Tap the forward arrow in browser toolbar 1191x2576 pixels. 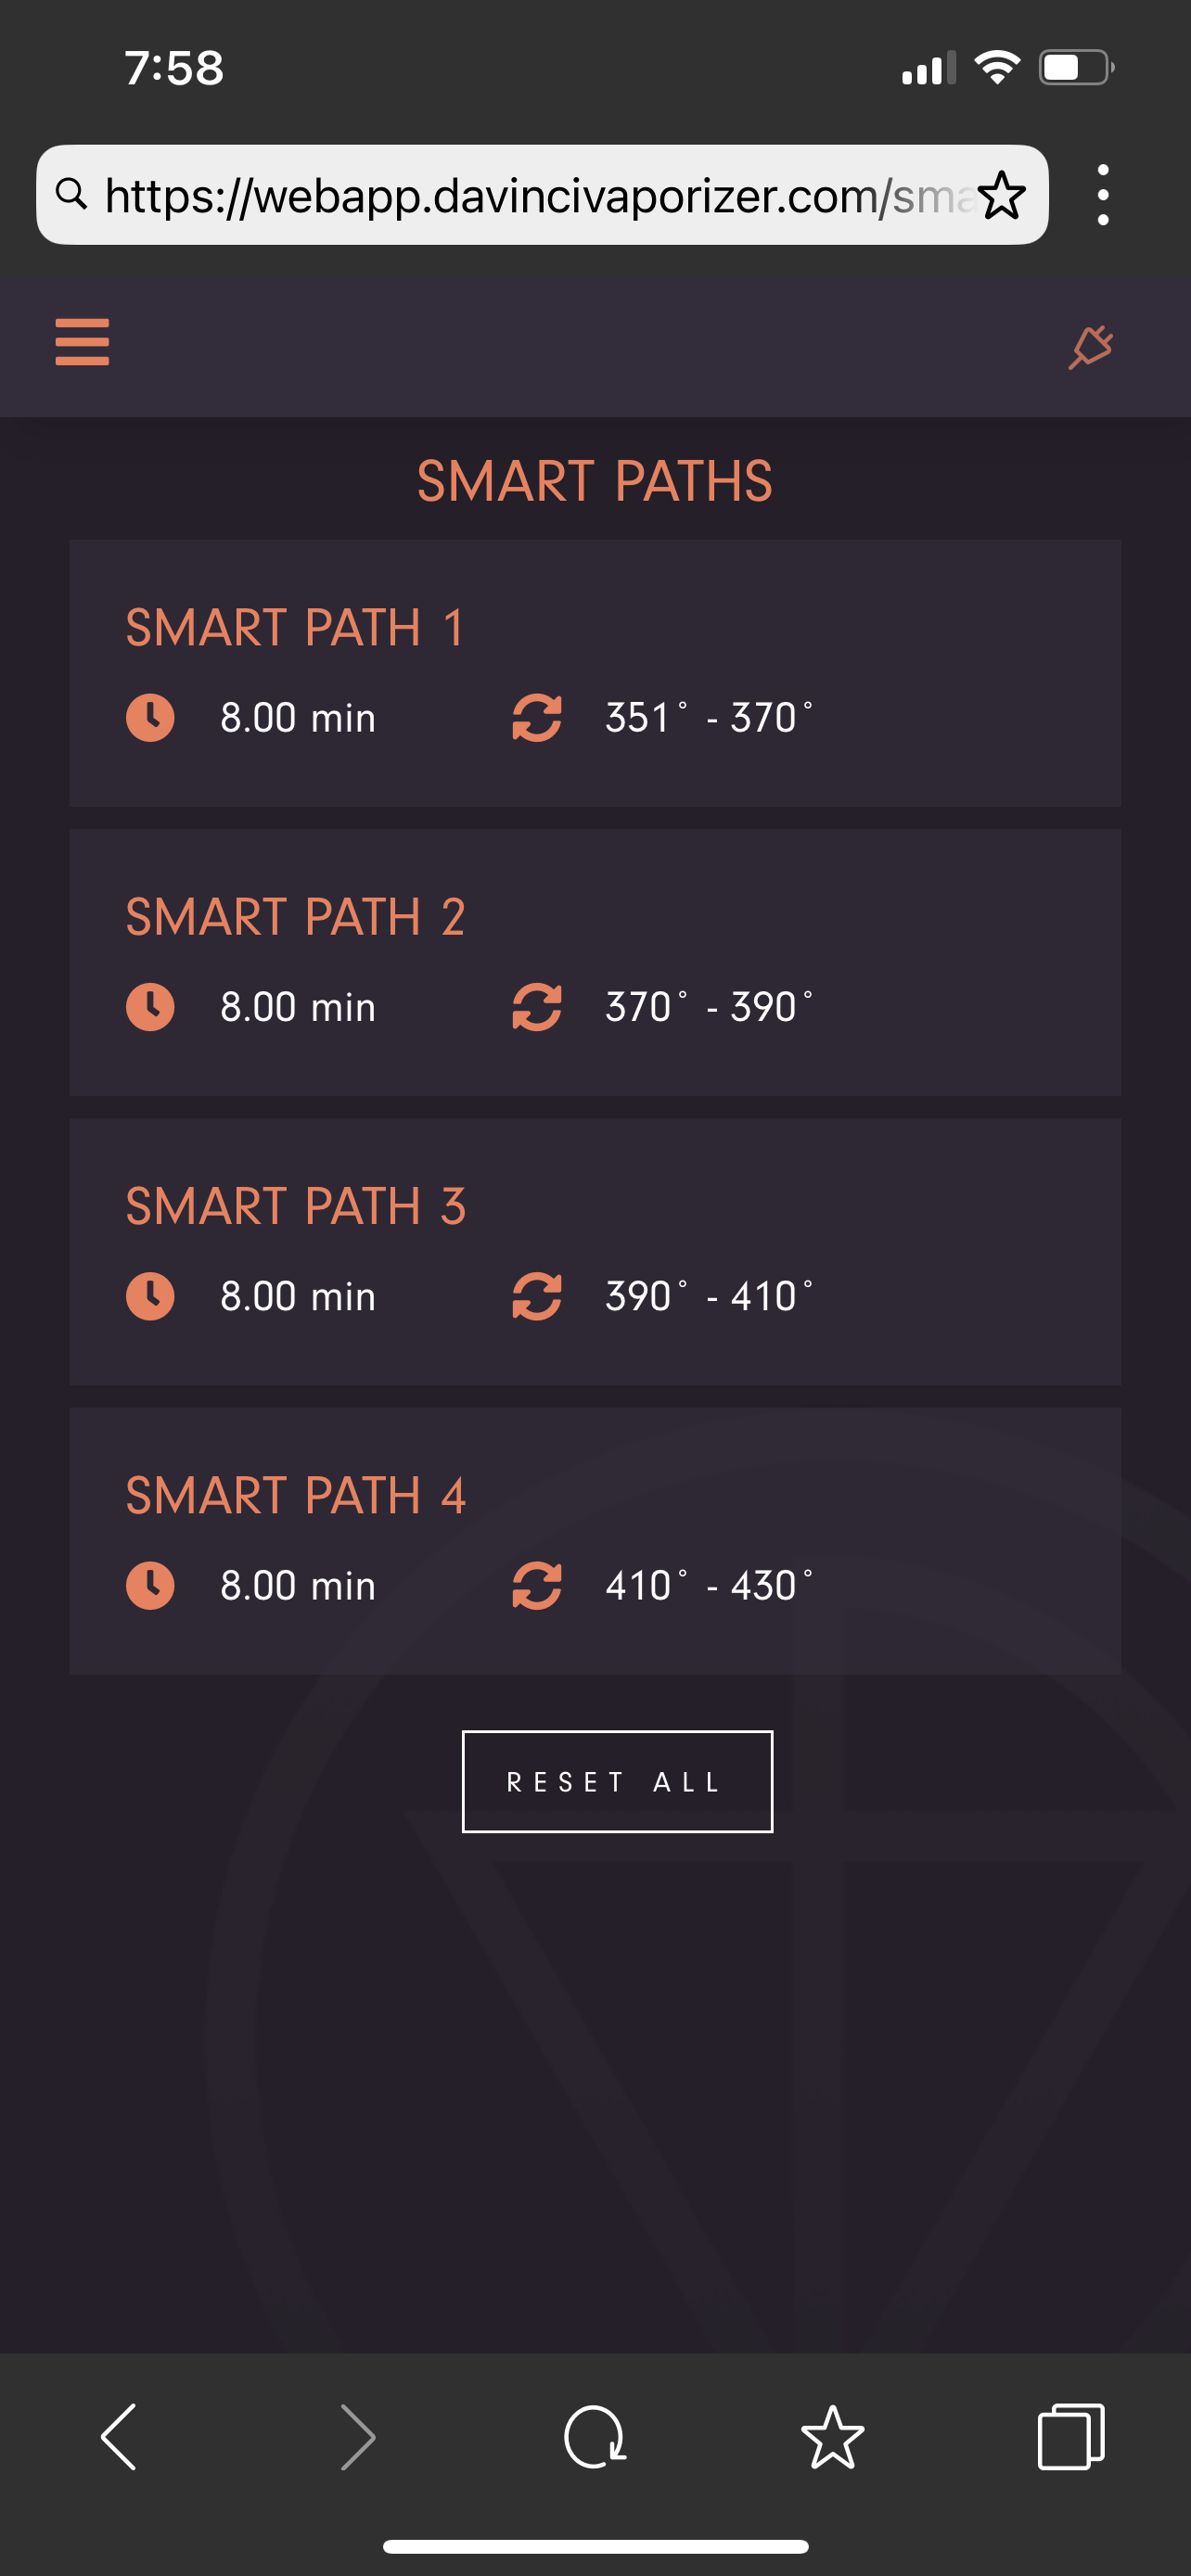click(x=358, y=2437)
